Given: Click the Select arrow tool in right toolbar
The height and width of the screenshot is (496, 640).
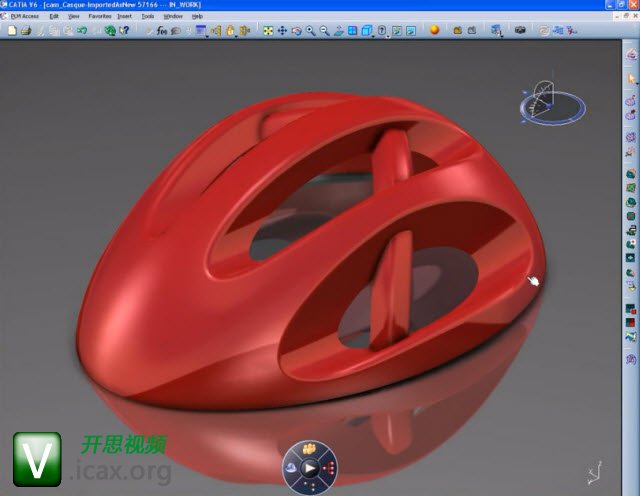Looking at the screenshot, I should [x=631, y=78].
